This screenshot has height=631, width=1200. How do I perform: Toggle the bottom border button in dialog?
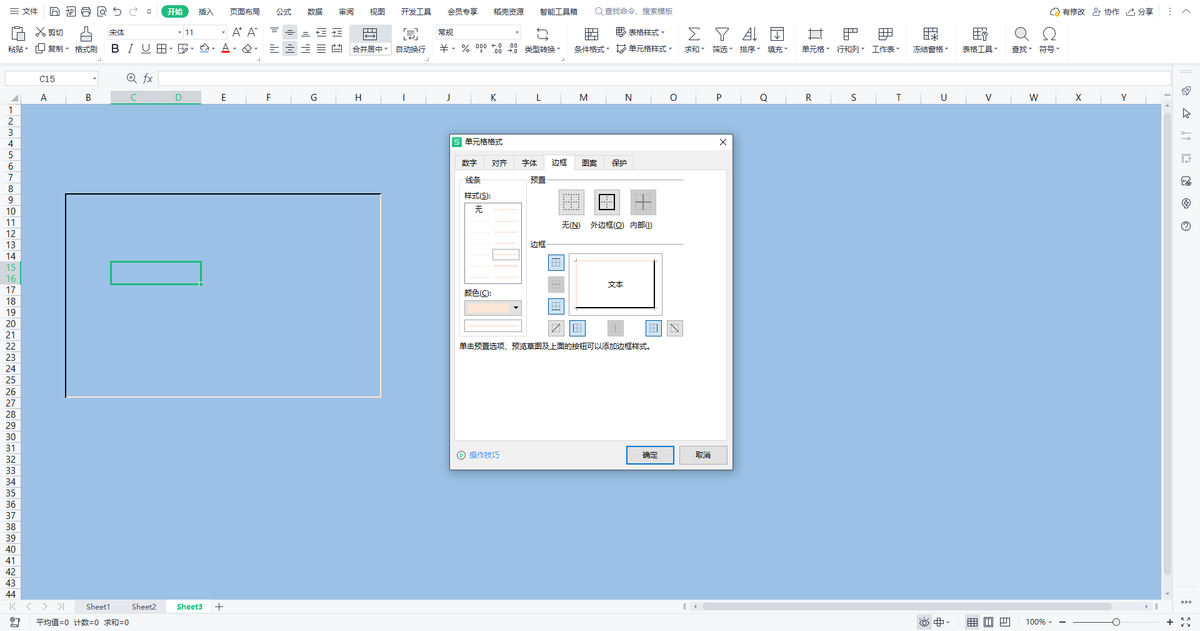click(x=557, y=306)
